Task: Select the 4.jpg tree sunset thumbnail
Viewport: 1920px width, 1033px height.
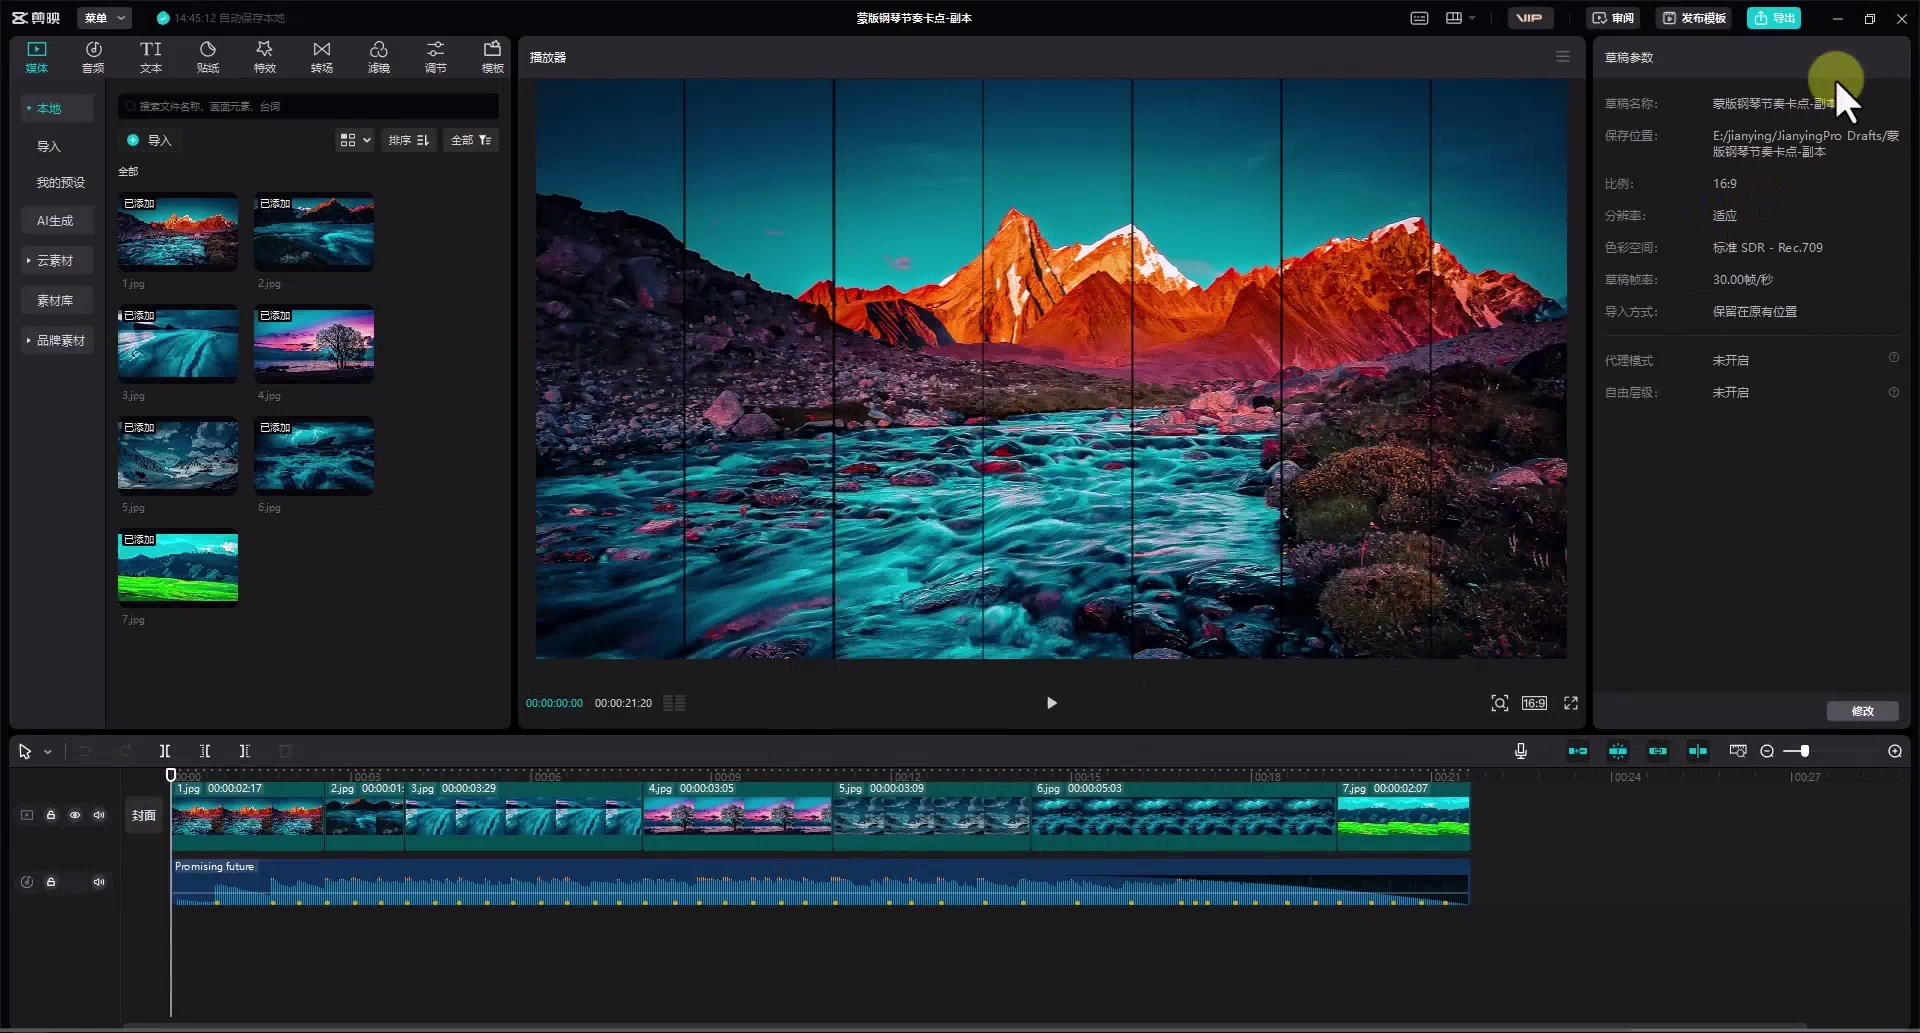Action: pyautogui.click(x=314, y=343)
